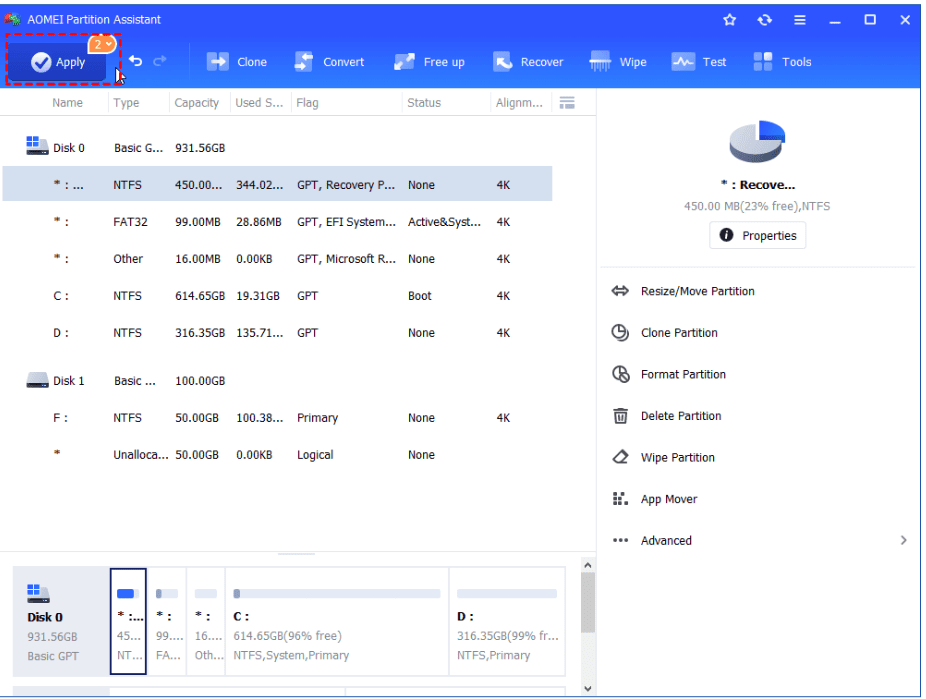The width and height of the screenshot is (926, 699).
Task: Open the Clone menu
Action: tap(237, 62)
